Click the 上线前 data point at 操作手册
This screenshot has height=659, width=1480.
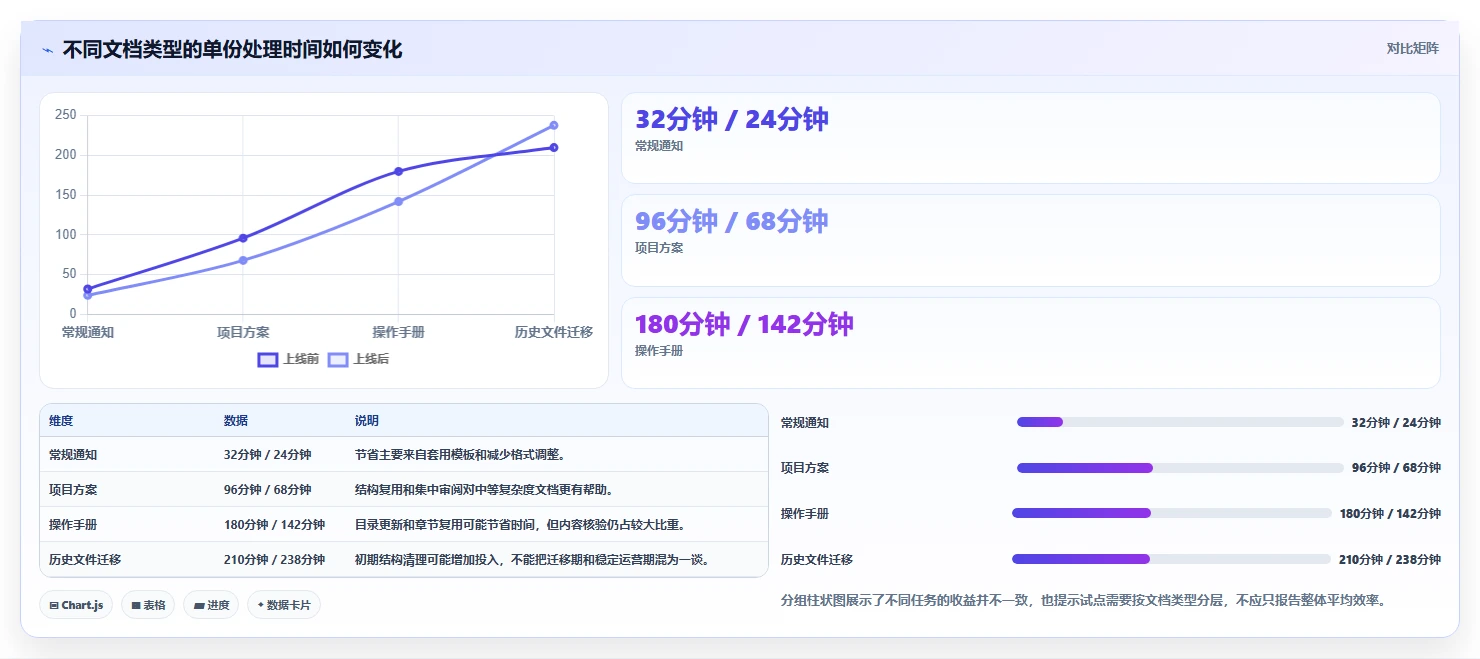399,171
